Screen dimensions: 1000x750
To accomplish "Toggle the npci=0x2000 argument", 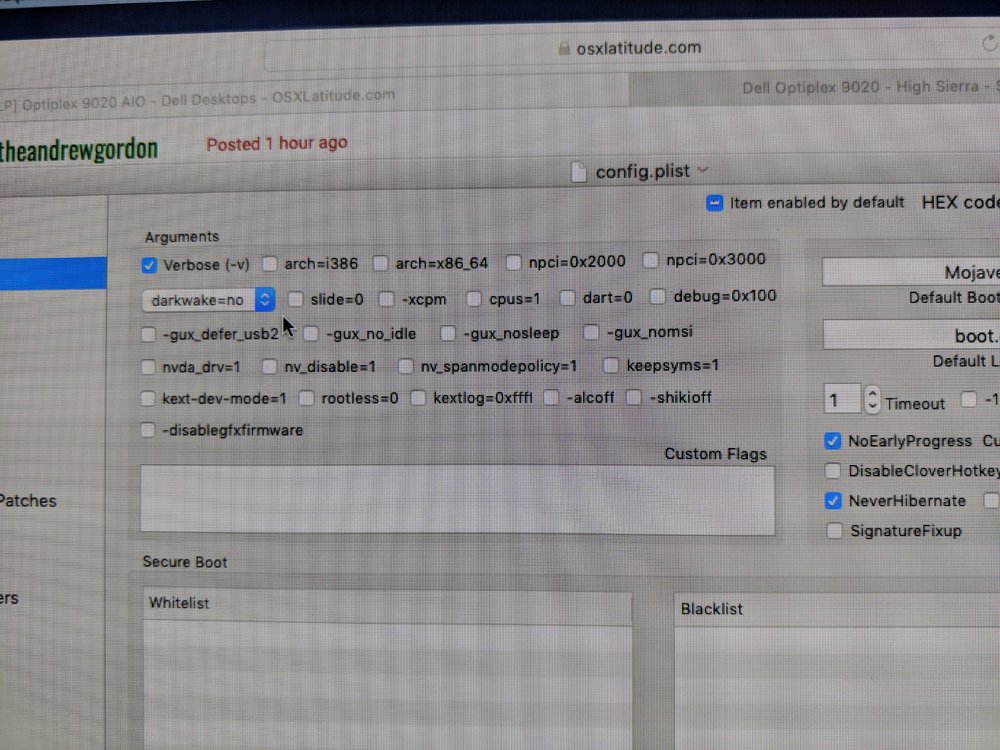I will click(513, 262).
